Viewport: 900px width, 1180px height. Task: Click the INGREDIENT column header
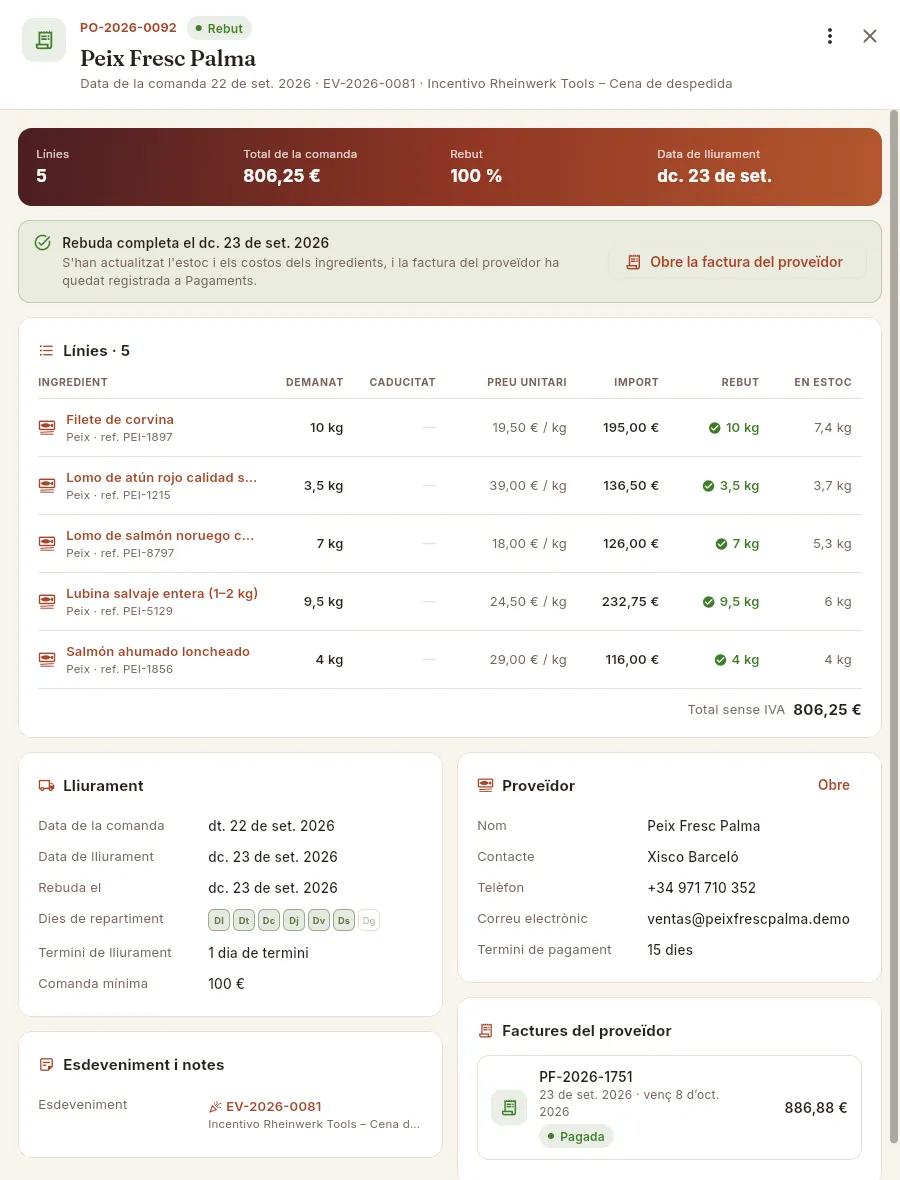[x=73, y=382]
